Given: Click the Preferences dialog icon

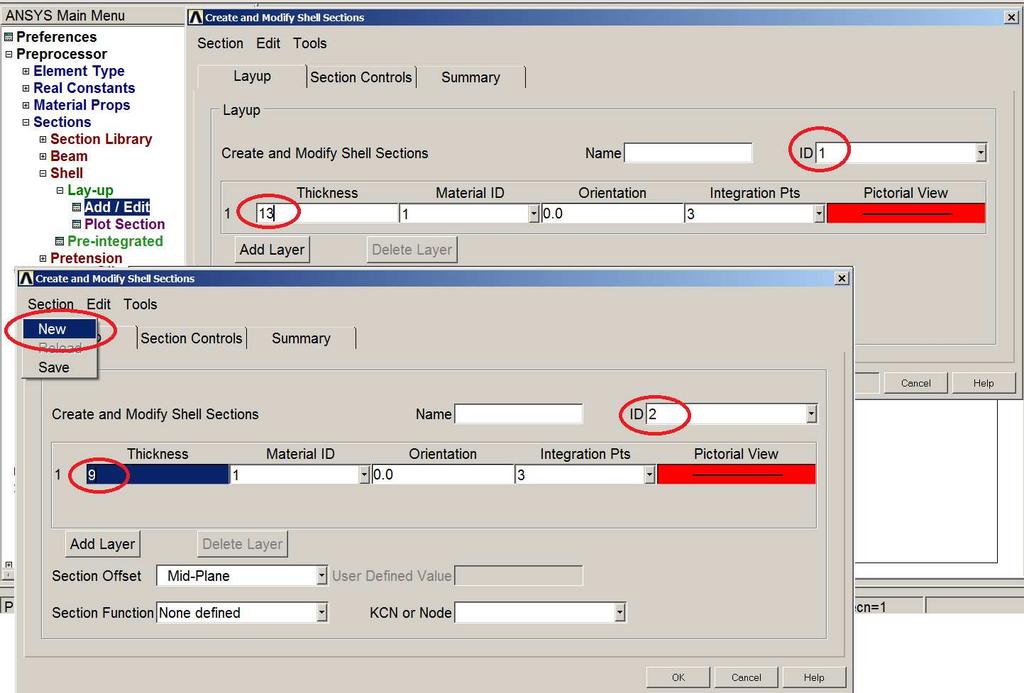Looking at the screenshot, I should point(8,37).
